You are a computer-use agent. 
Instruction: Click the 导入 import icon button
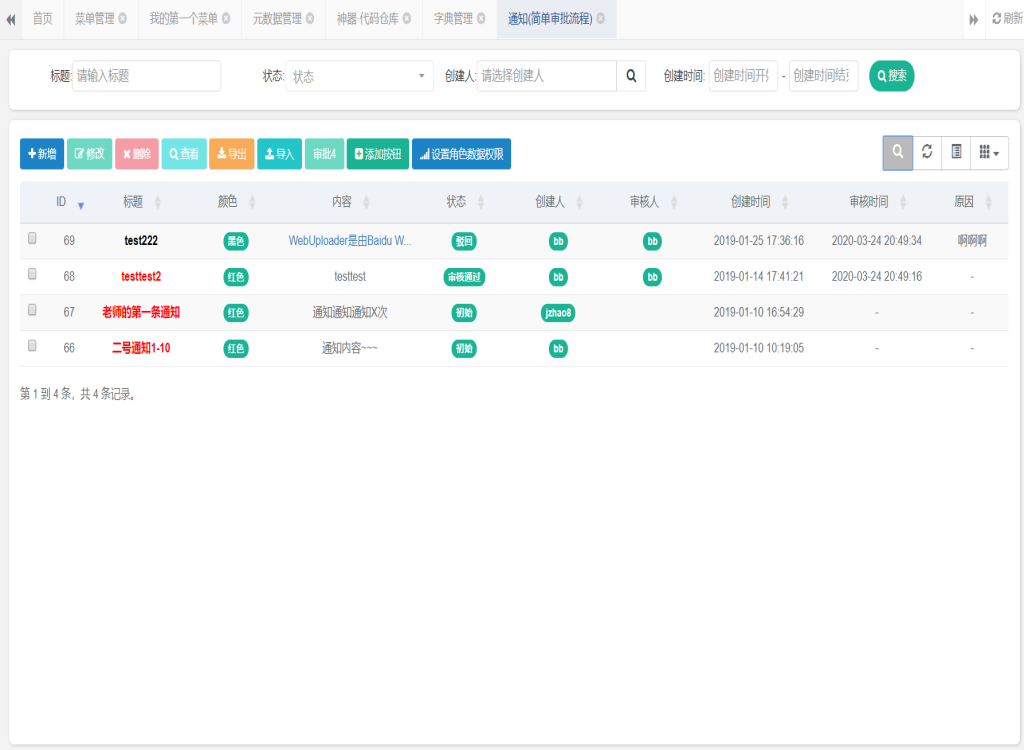[279, 154]
